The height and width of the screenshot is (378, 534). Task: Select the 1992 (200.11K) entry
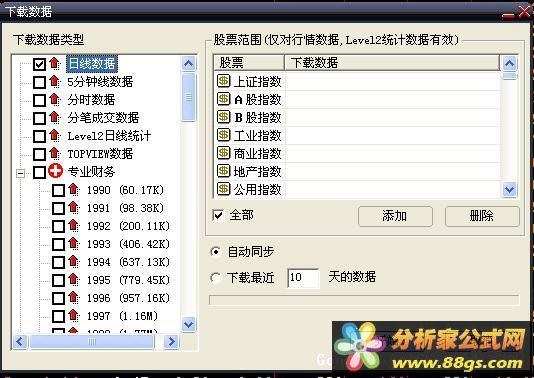pyautogui.click(x=128, y=226)
